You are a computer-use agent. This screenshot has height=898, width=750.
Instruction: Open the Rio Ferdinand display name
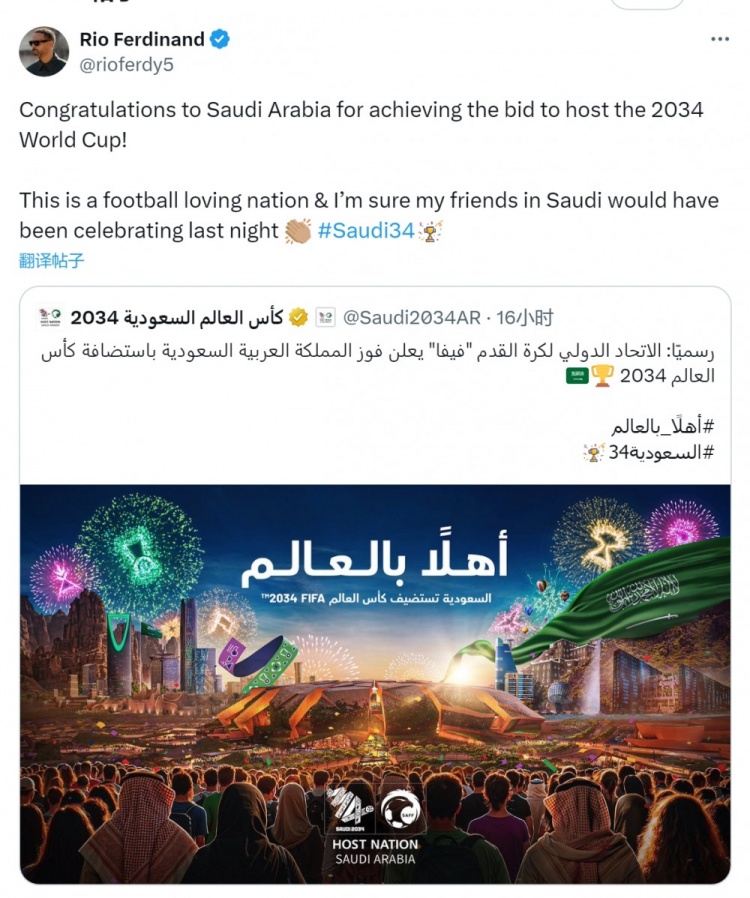[142, 40]
